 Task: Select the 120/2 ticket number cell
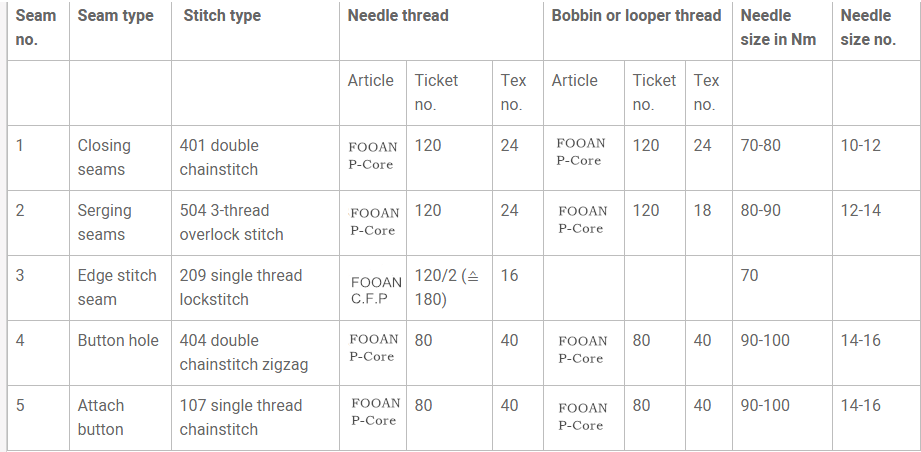coord(447,288)
